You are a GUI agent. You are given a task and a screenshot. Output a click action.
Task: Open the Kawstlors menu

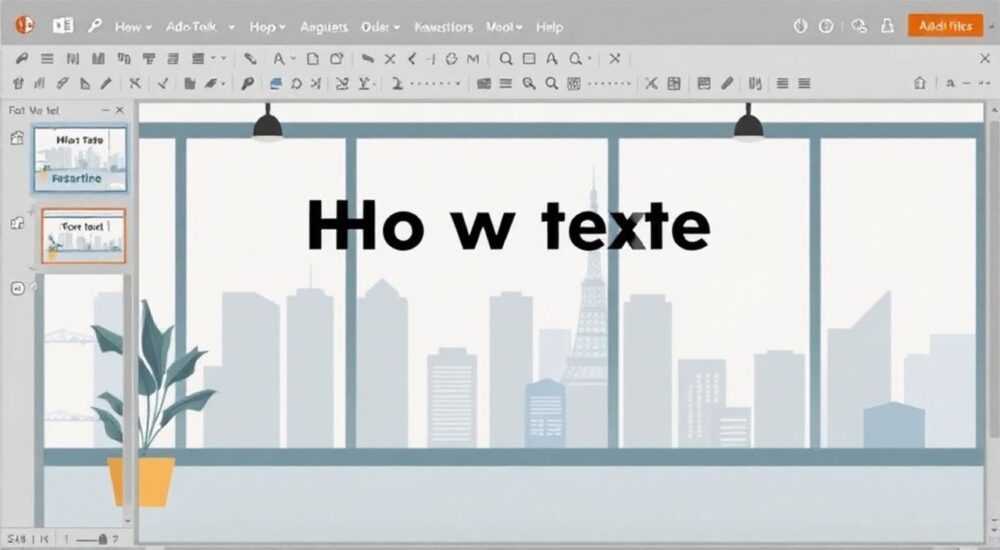click(x=443, y=27)
